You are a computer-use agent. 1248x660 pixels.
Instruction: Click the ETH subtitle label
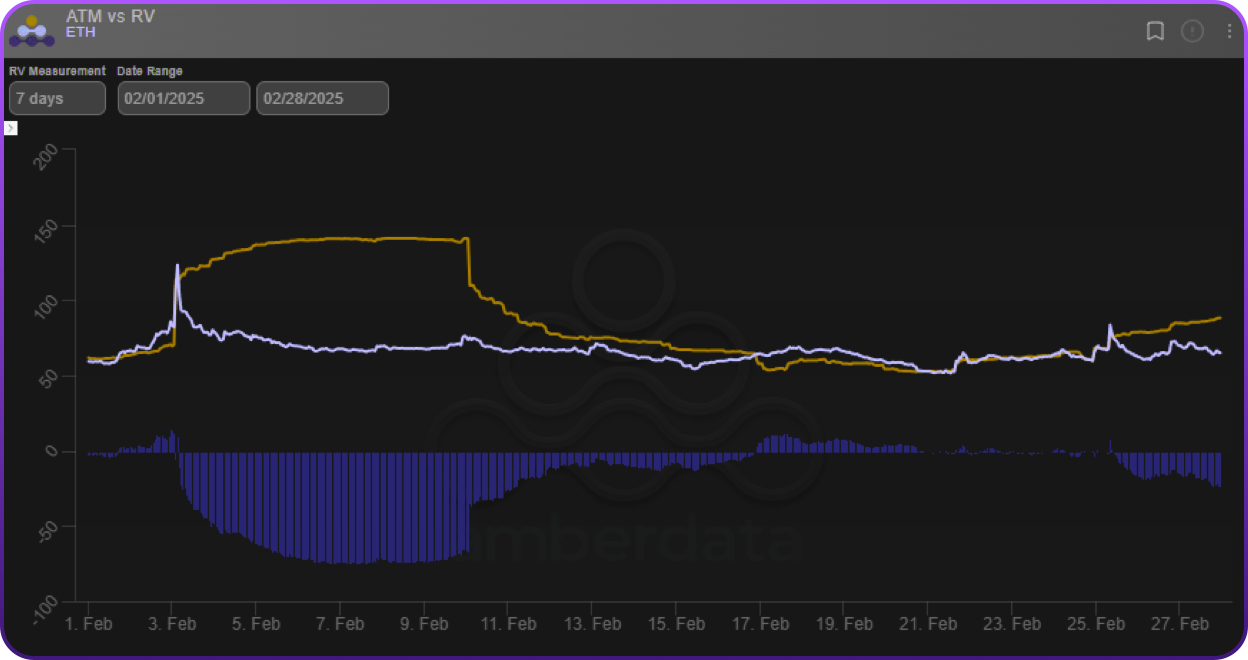coord(80,33)
